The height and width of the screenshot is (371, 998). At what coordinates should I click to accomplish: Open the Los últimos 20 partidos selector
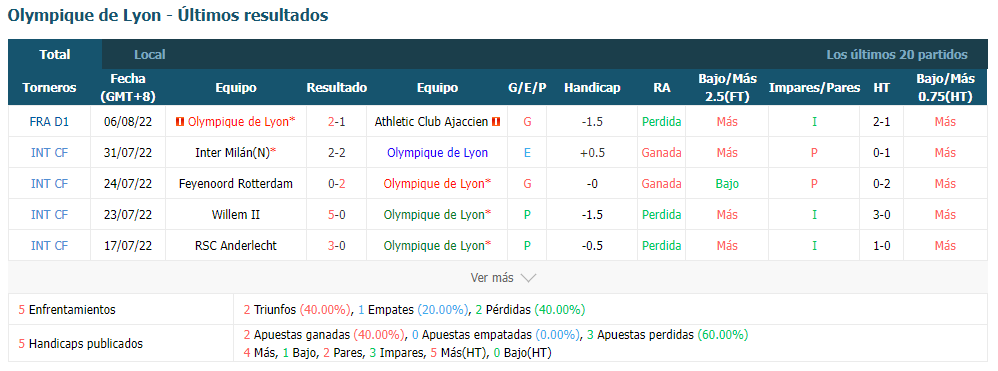click(x=897, y=55)
